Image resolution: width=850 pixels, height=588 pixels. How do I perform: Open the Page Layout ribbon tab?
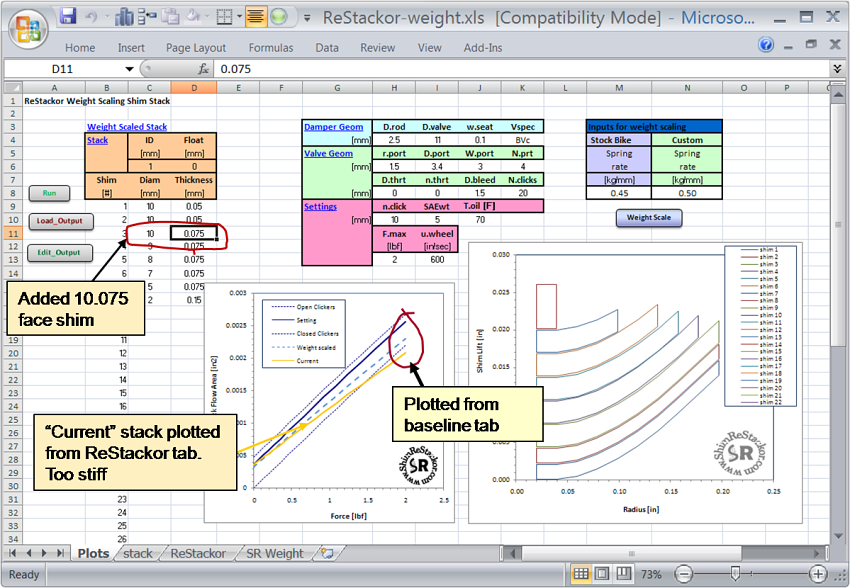[x=196, y=48]
